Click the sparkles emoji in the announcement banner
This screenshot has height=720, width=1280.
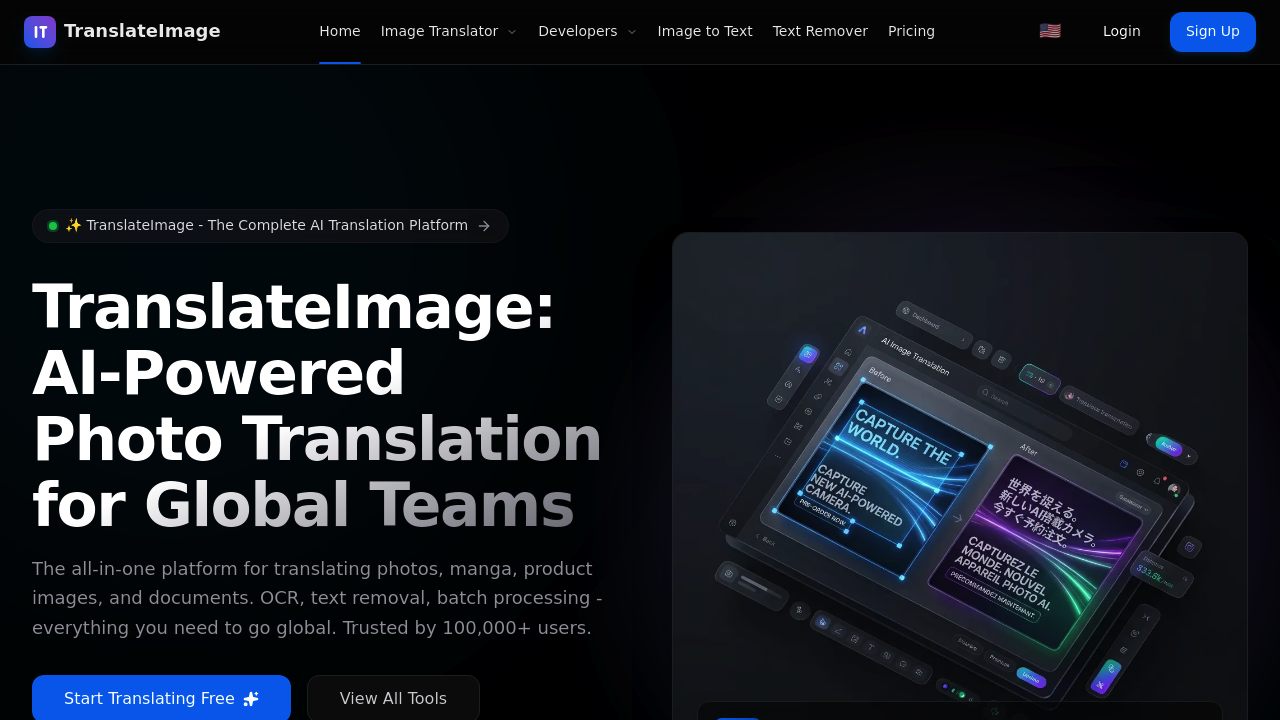click(x=73, y=225)
